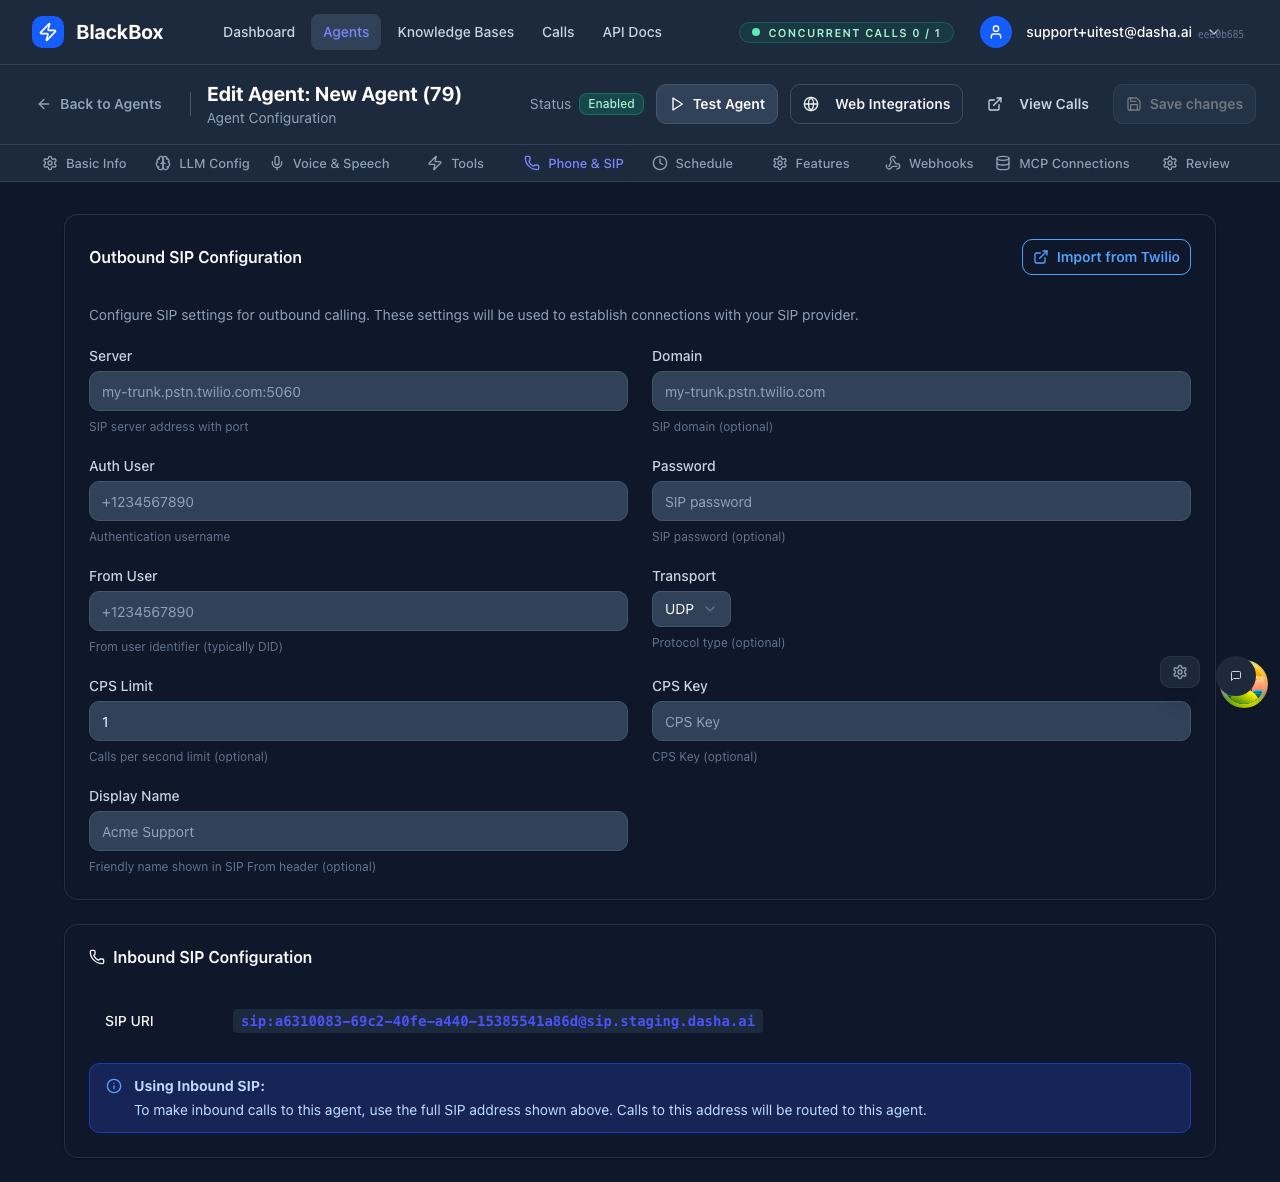Click the 'Outbound SIP Configuration' heading

pyautogui.click(x=195, y=257)
